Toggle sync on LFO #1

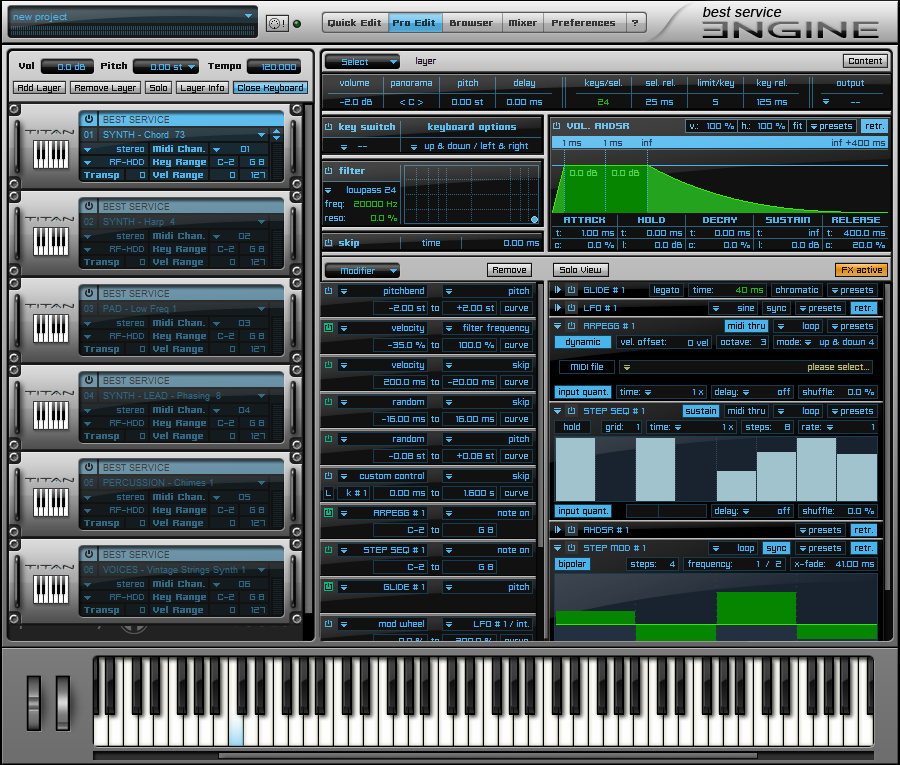tap(776, 308)
